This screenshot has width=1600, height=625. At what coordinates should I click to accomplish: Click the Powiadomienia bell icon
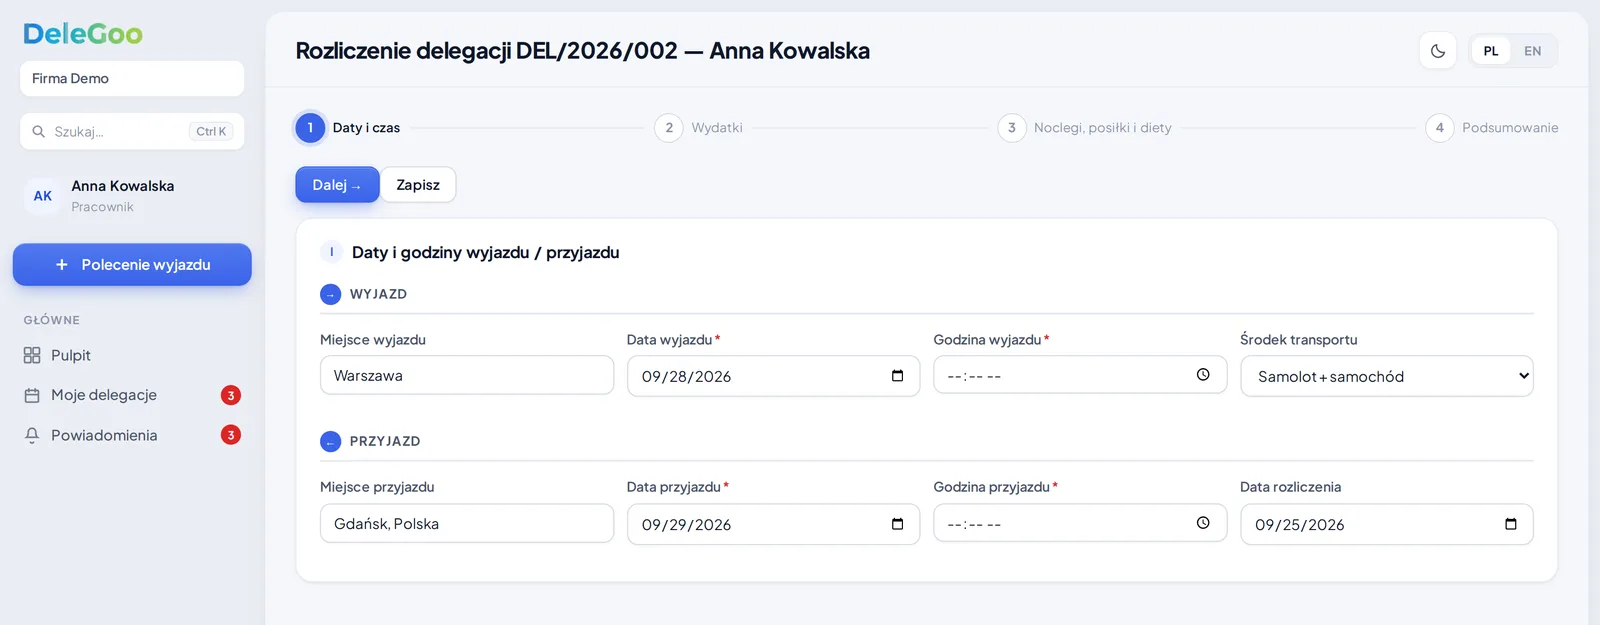coord(32,435)
